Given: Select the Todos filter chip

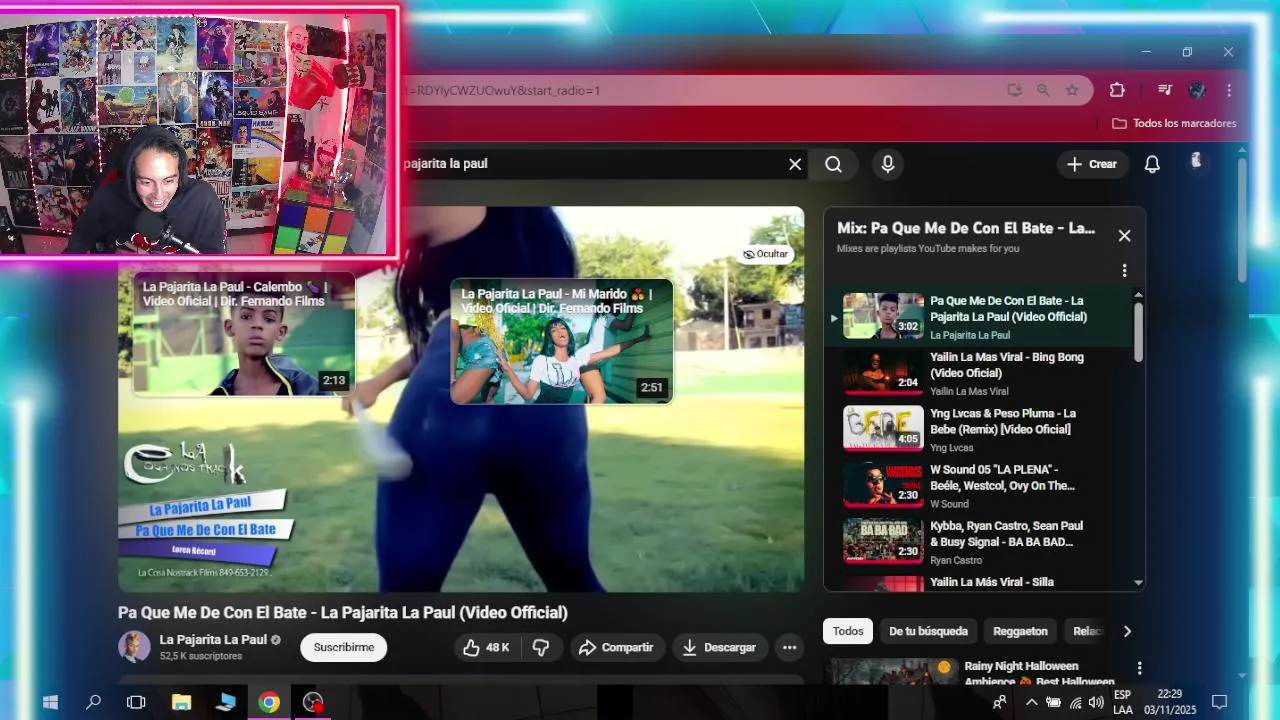Looking at the screenshot, I should point(848,631).
